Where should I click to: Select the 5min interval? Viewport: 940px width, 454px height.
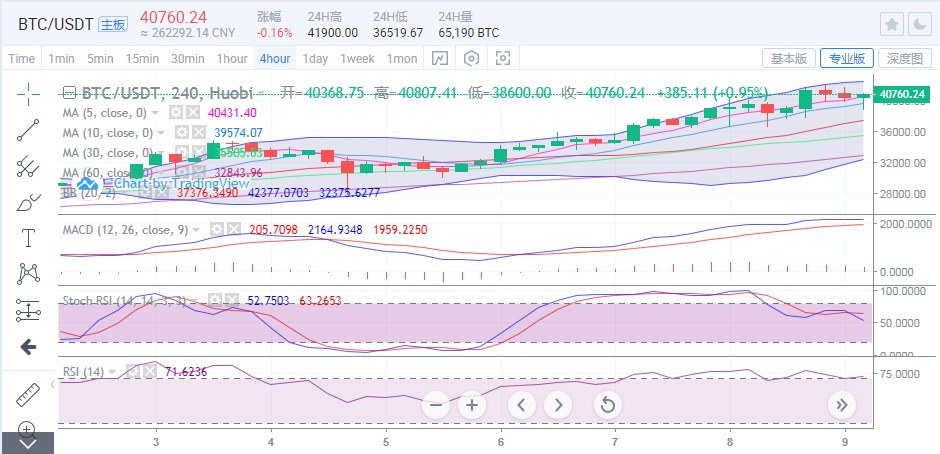[x=100, y=59]
